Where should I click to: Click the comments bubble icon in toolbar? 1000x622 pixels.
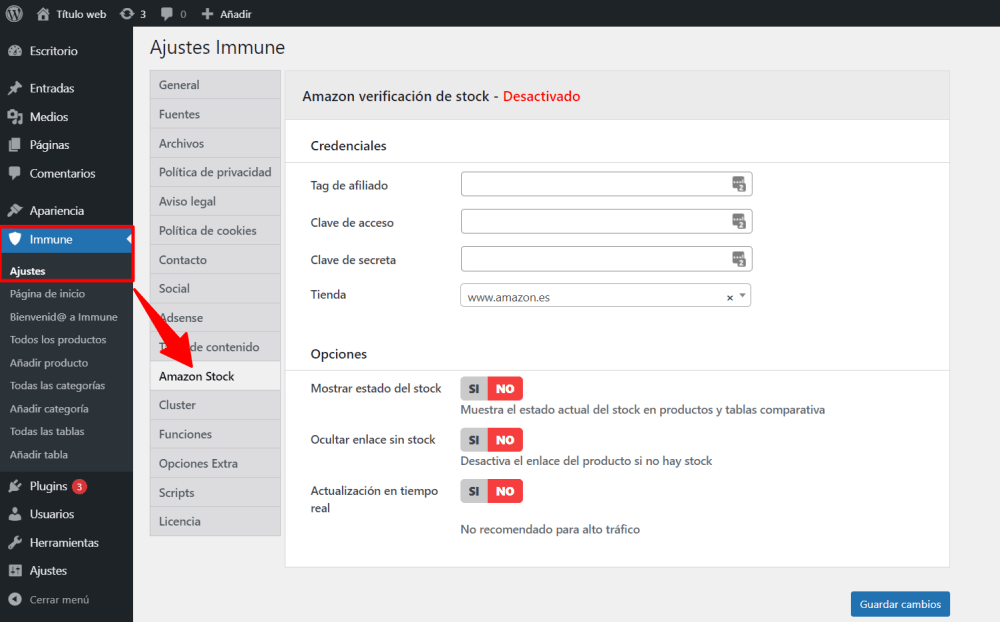tap(166, 14)
